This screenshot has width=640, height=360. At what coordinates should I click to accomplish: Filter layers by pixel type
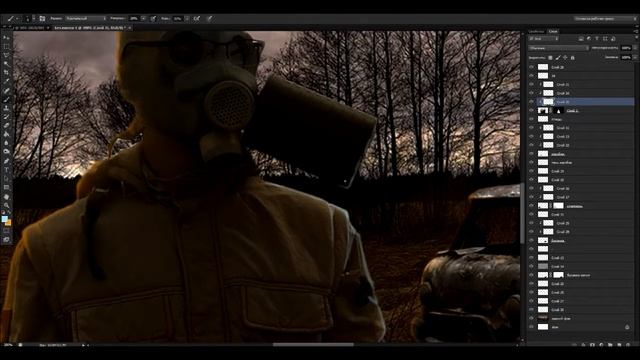581,39
